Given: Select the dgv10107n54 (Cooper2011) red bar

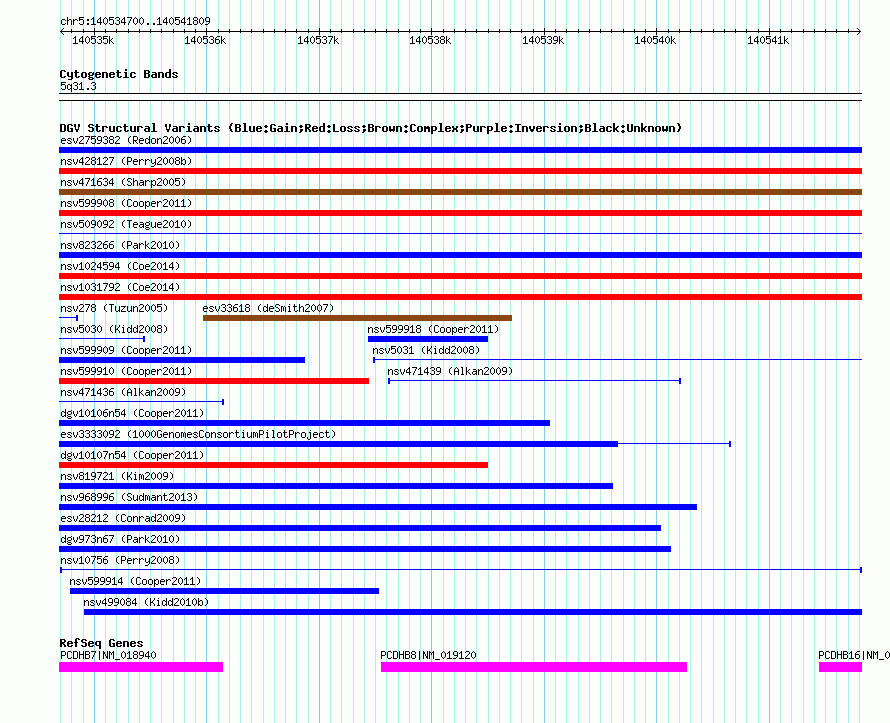Looking at the screenshot, I should point(274,465).
